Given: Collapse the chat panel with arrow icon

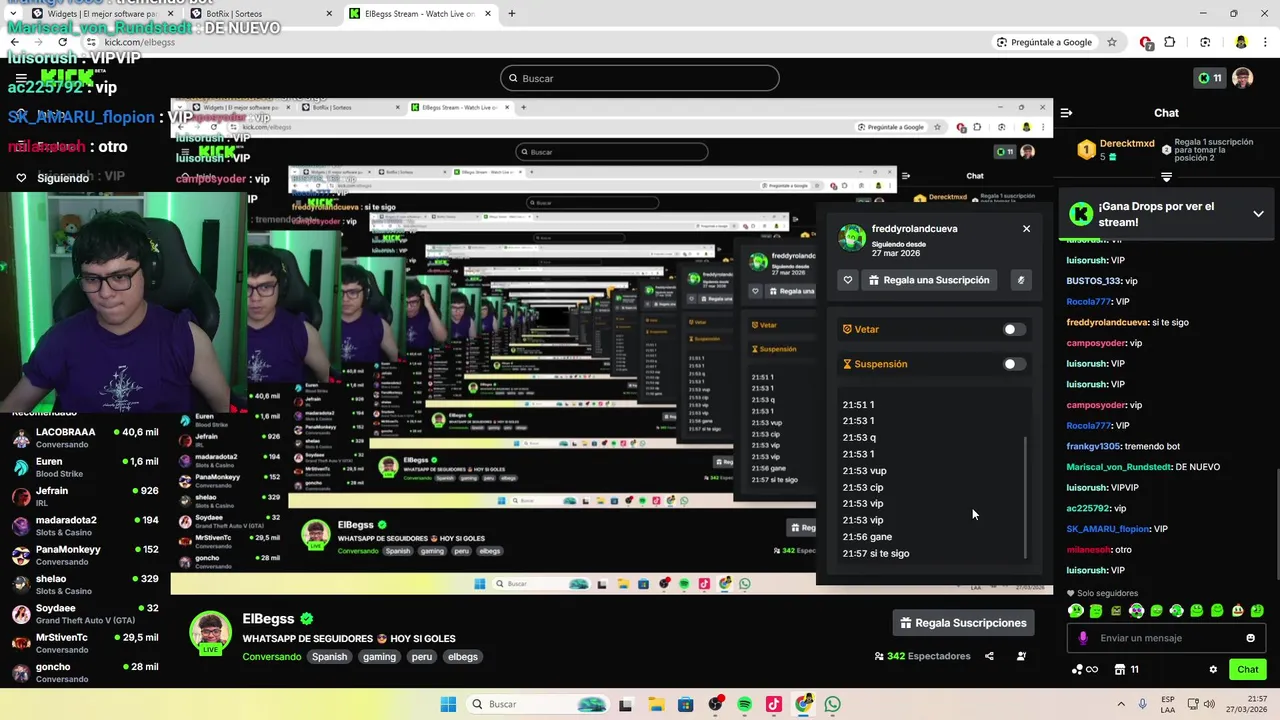Looking at the screenshot, I should pos(1066,113).
